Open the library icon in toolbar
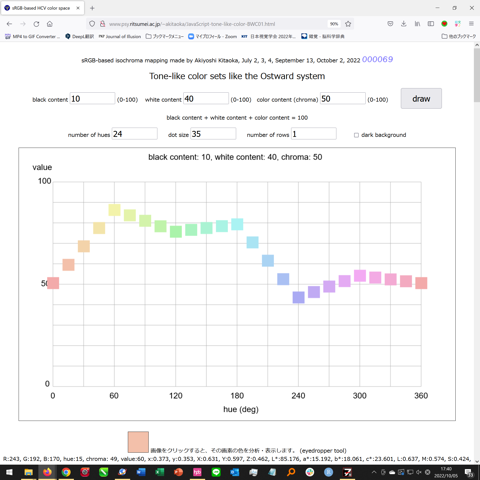480x480 pixels. click(417, 24)
